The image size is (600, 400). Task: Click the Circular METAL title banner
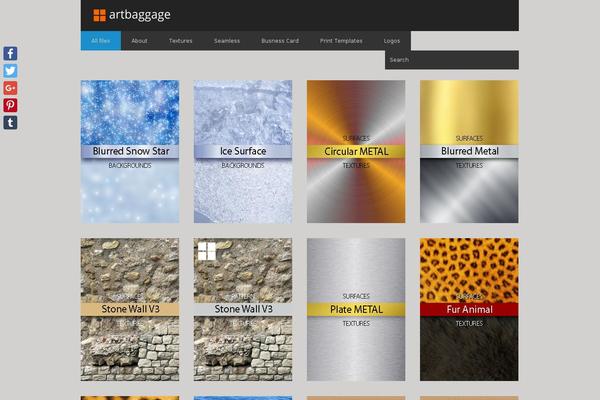coord(356,152)
